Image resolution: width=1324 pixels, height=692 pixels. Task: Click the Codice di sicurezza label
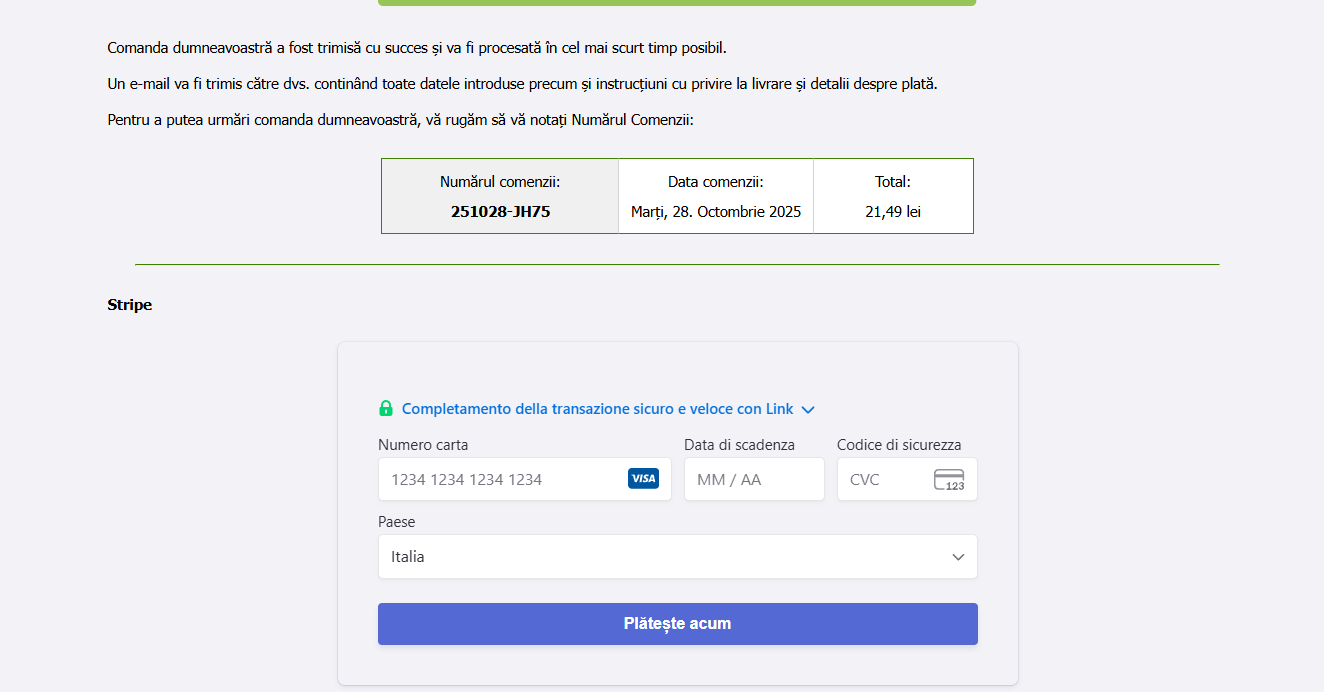click(899, 445)
